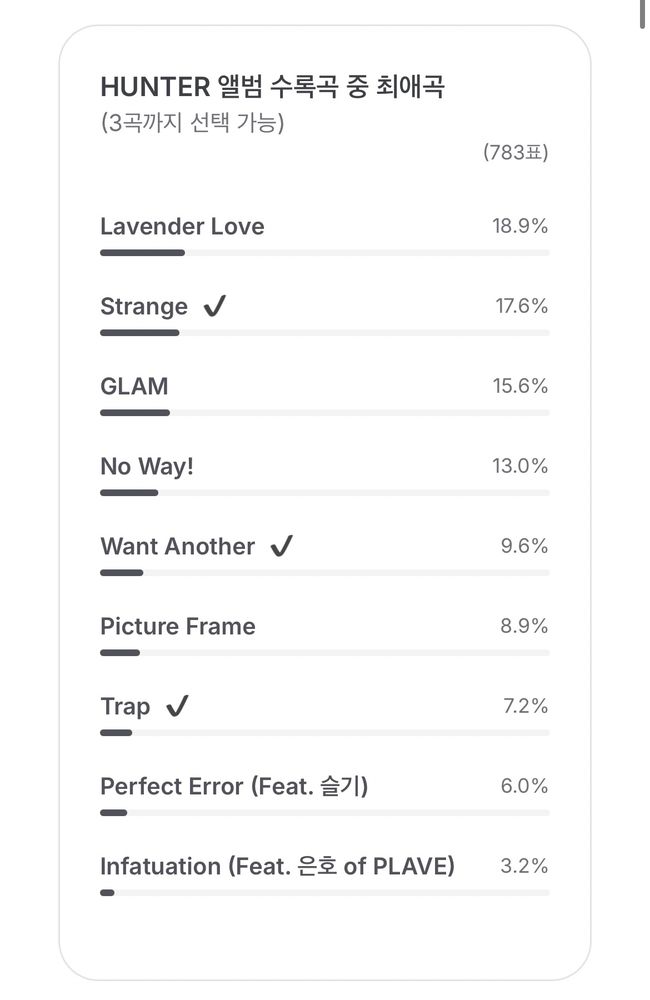Screen dimensions: 650x1000
Task: Choose Perfect Error (Feat. 슬기) option
Action: tap(325, 795)
